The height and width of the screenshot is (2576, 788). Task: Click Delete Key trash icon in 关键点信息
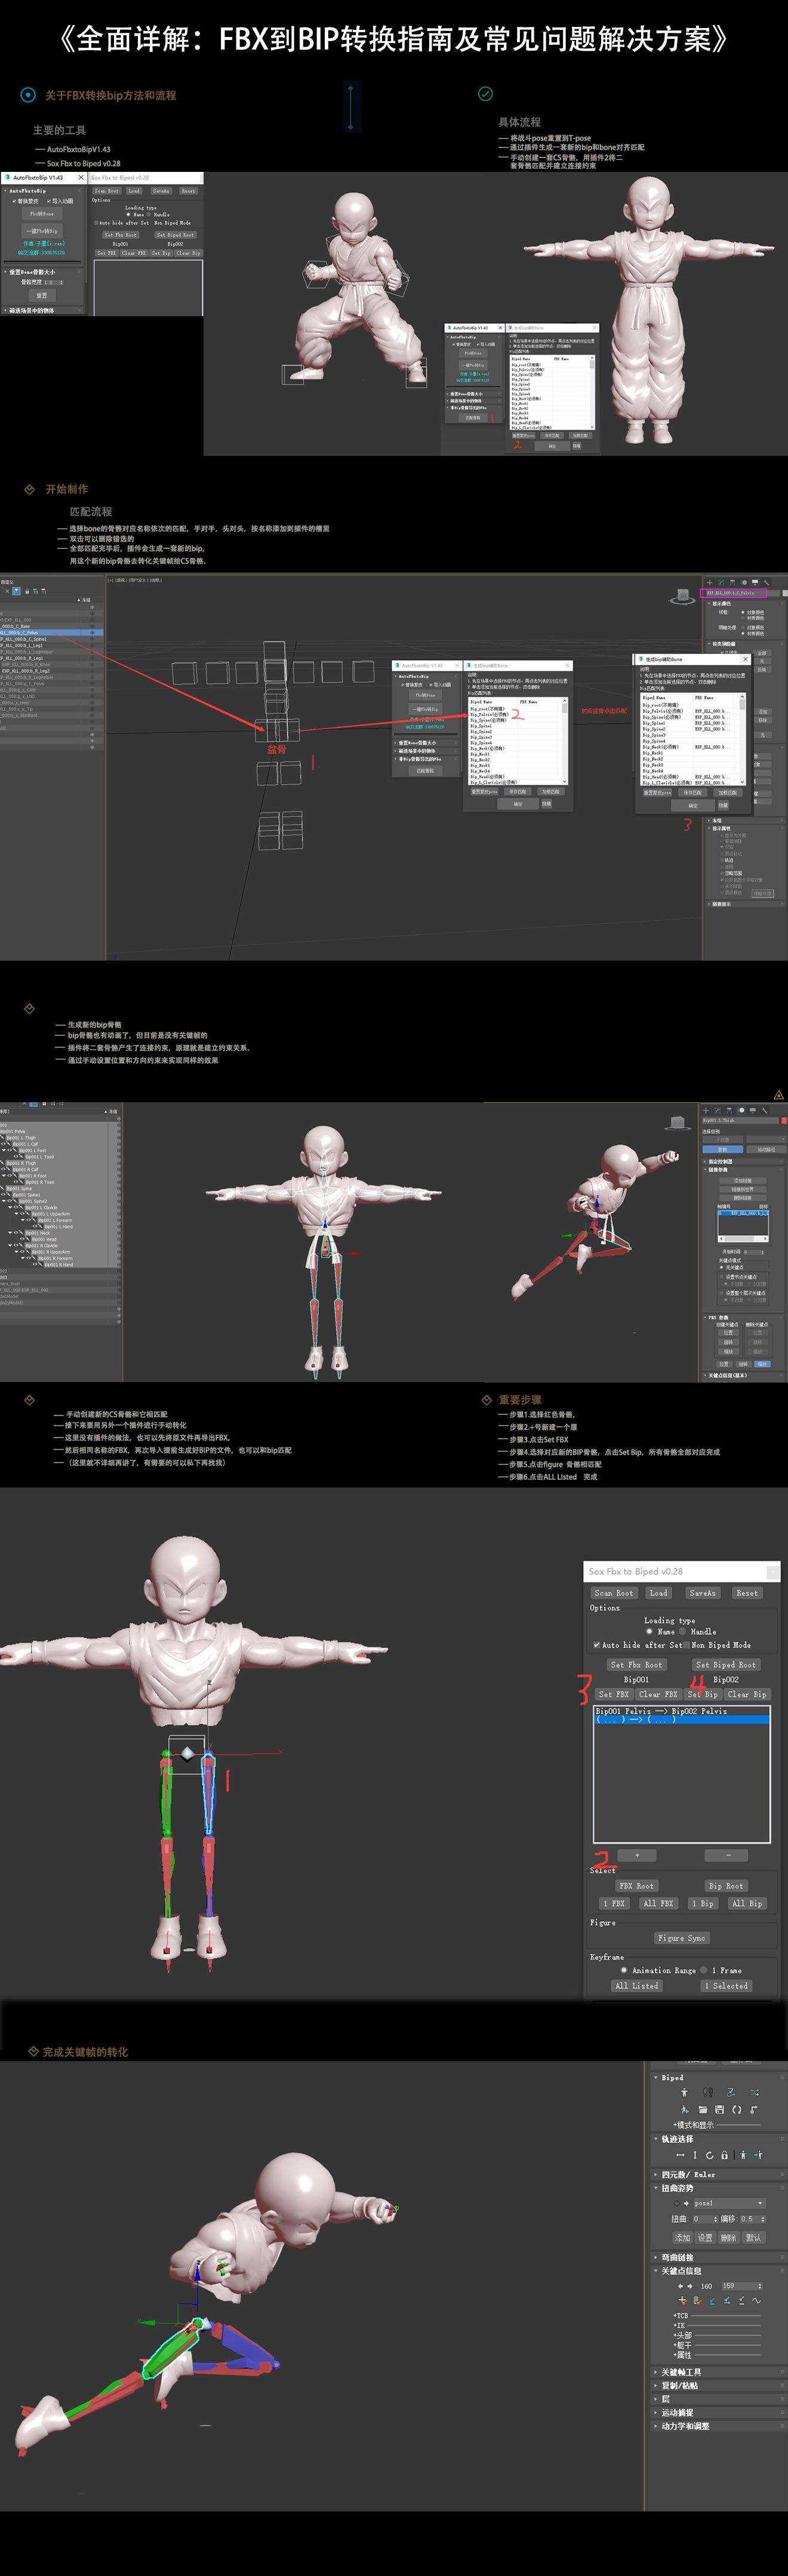click(698, 2301)
